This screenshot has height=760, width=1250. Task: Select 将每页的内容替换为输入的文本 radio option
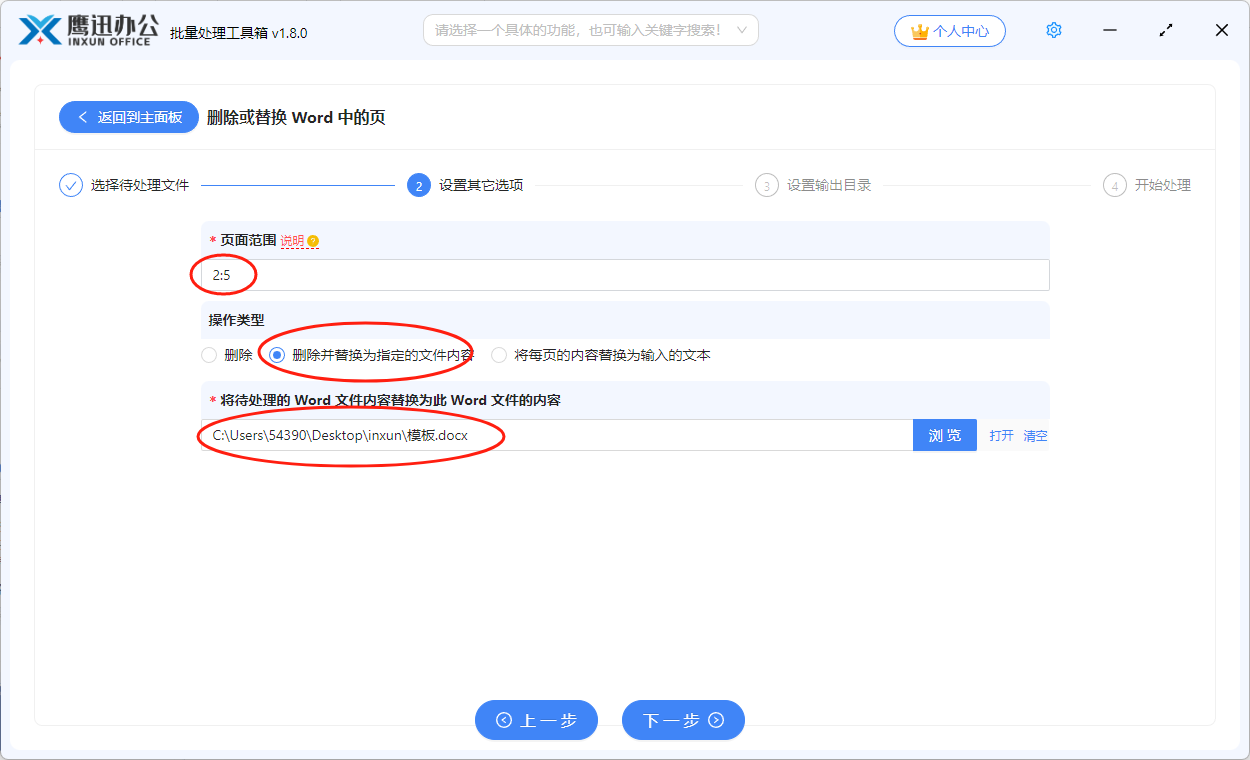pyautogui.click(x=499, y=355)
